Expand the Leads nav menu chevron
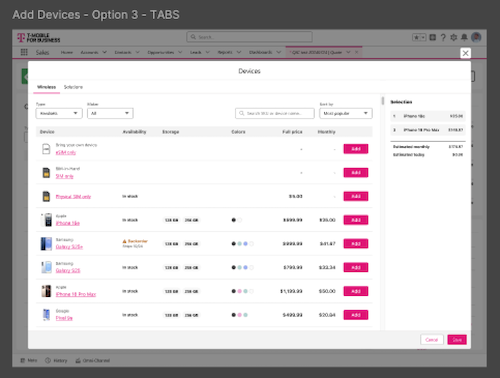Image resolution: width=500 pixels, height=378 pixels. tap(208, 52)
